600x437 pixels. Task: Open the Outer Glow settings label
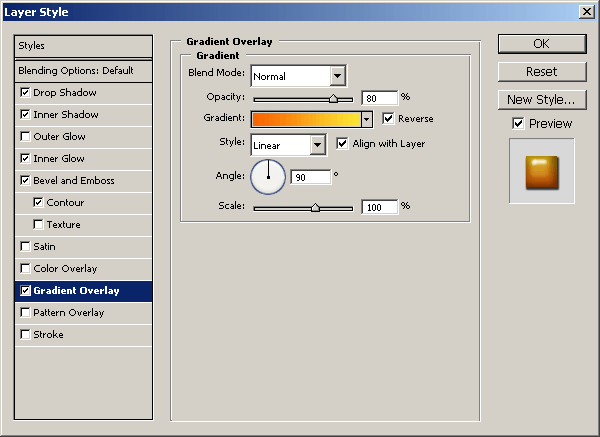pos(59,137)
